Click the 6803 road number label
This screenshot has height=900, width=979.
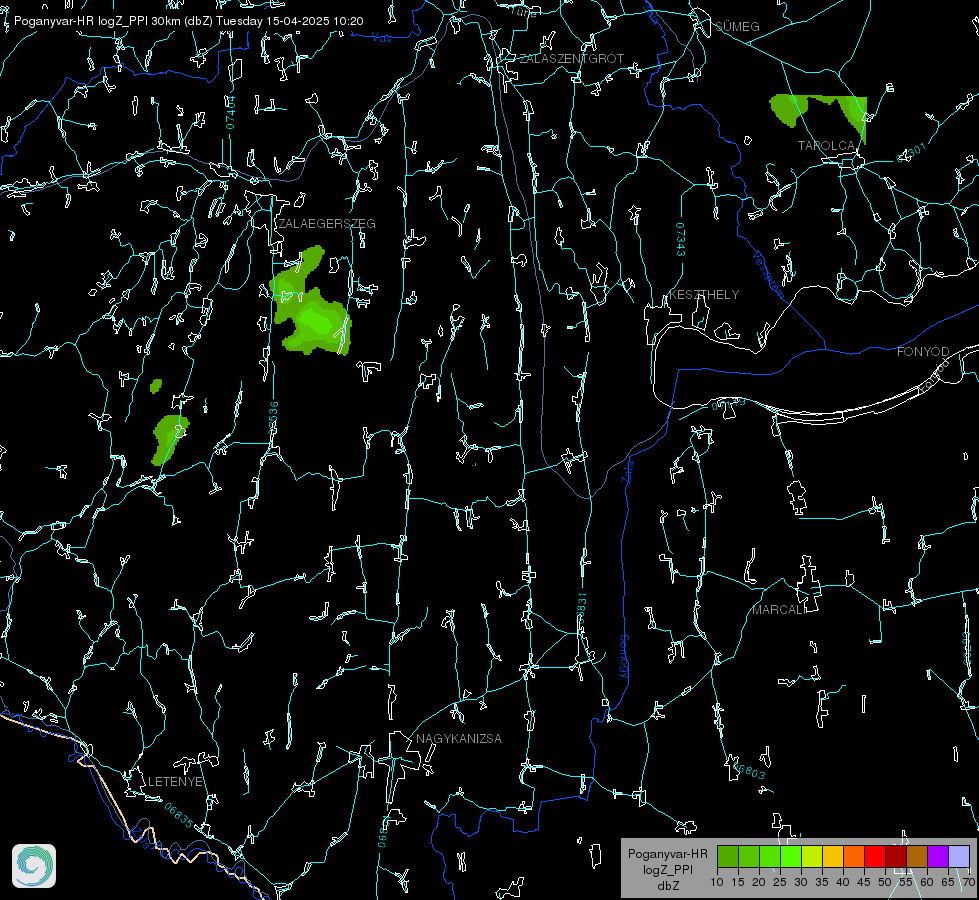(x=749, y=771)
